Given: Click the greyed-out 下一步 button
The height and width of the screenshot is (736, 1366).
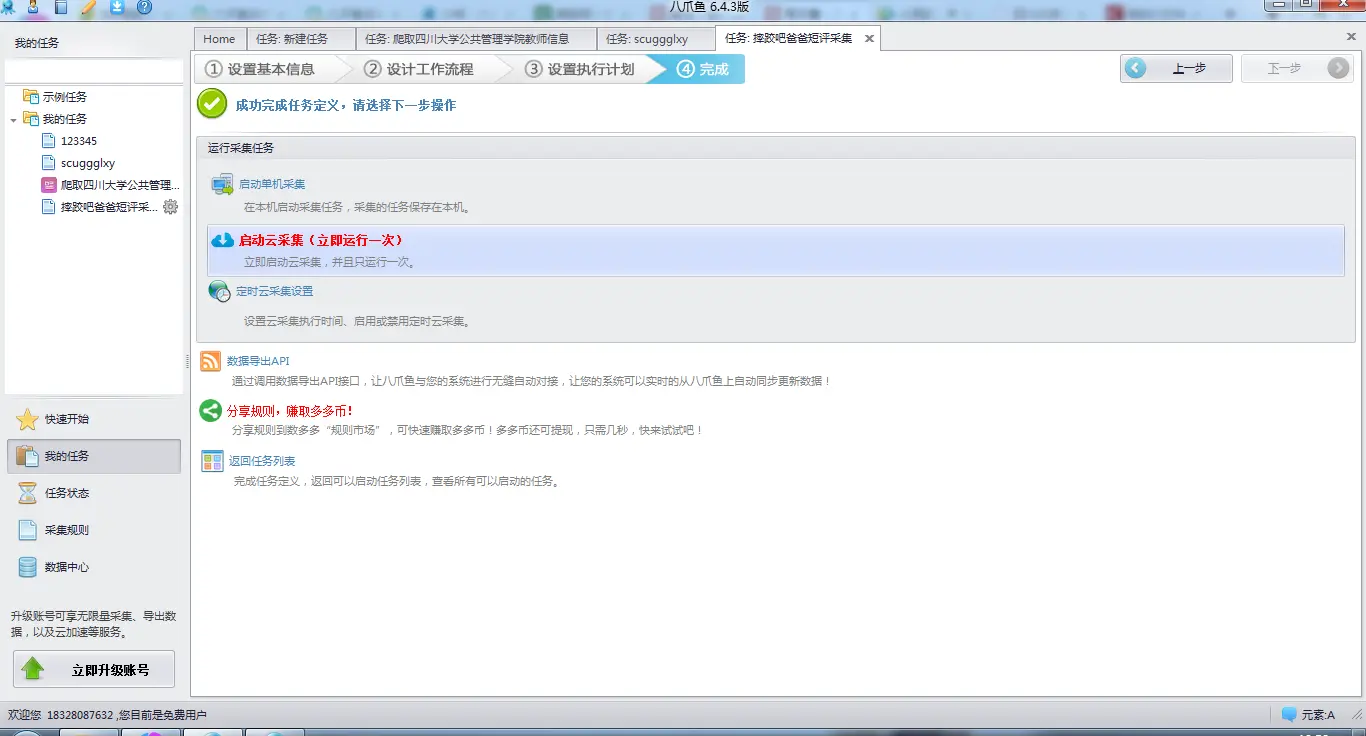Looking at the screenshot, I should coord(1297,68).
